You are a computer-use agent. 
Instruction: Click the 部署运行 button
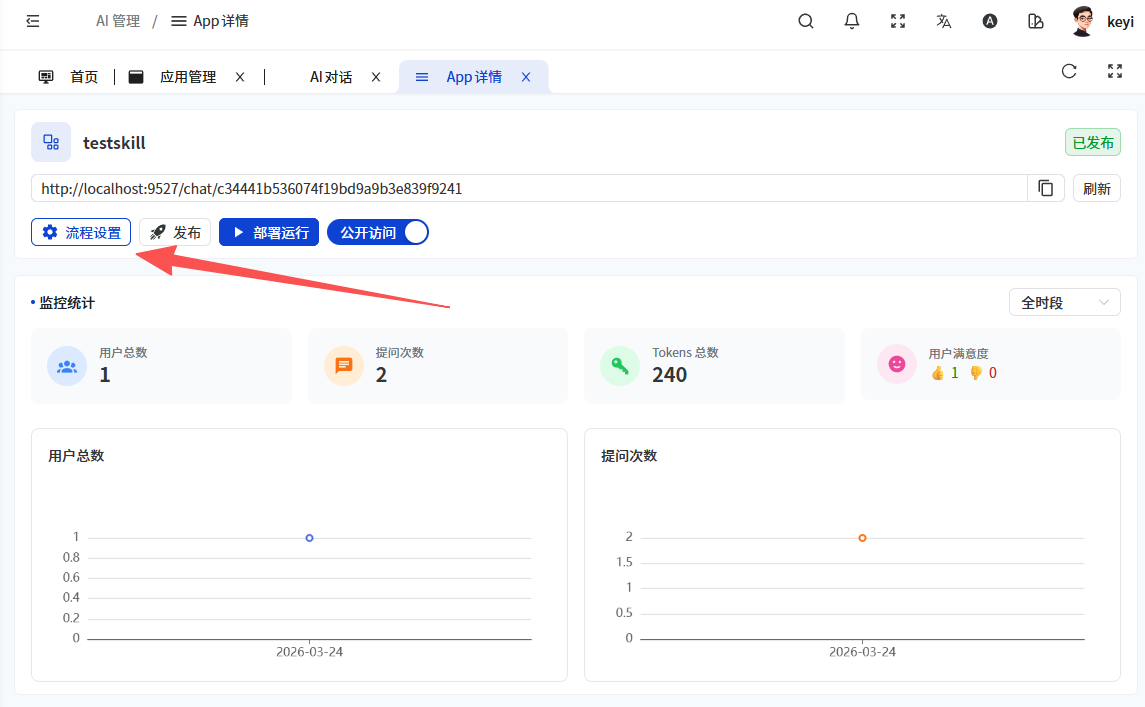pyautogui.click(x=269, y=232)
